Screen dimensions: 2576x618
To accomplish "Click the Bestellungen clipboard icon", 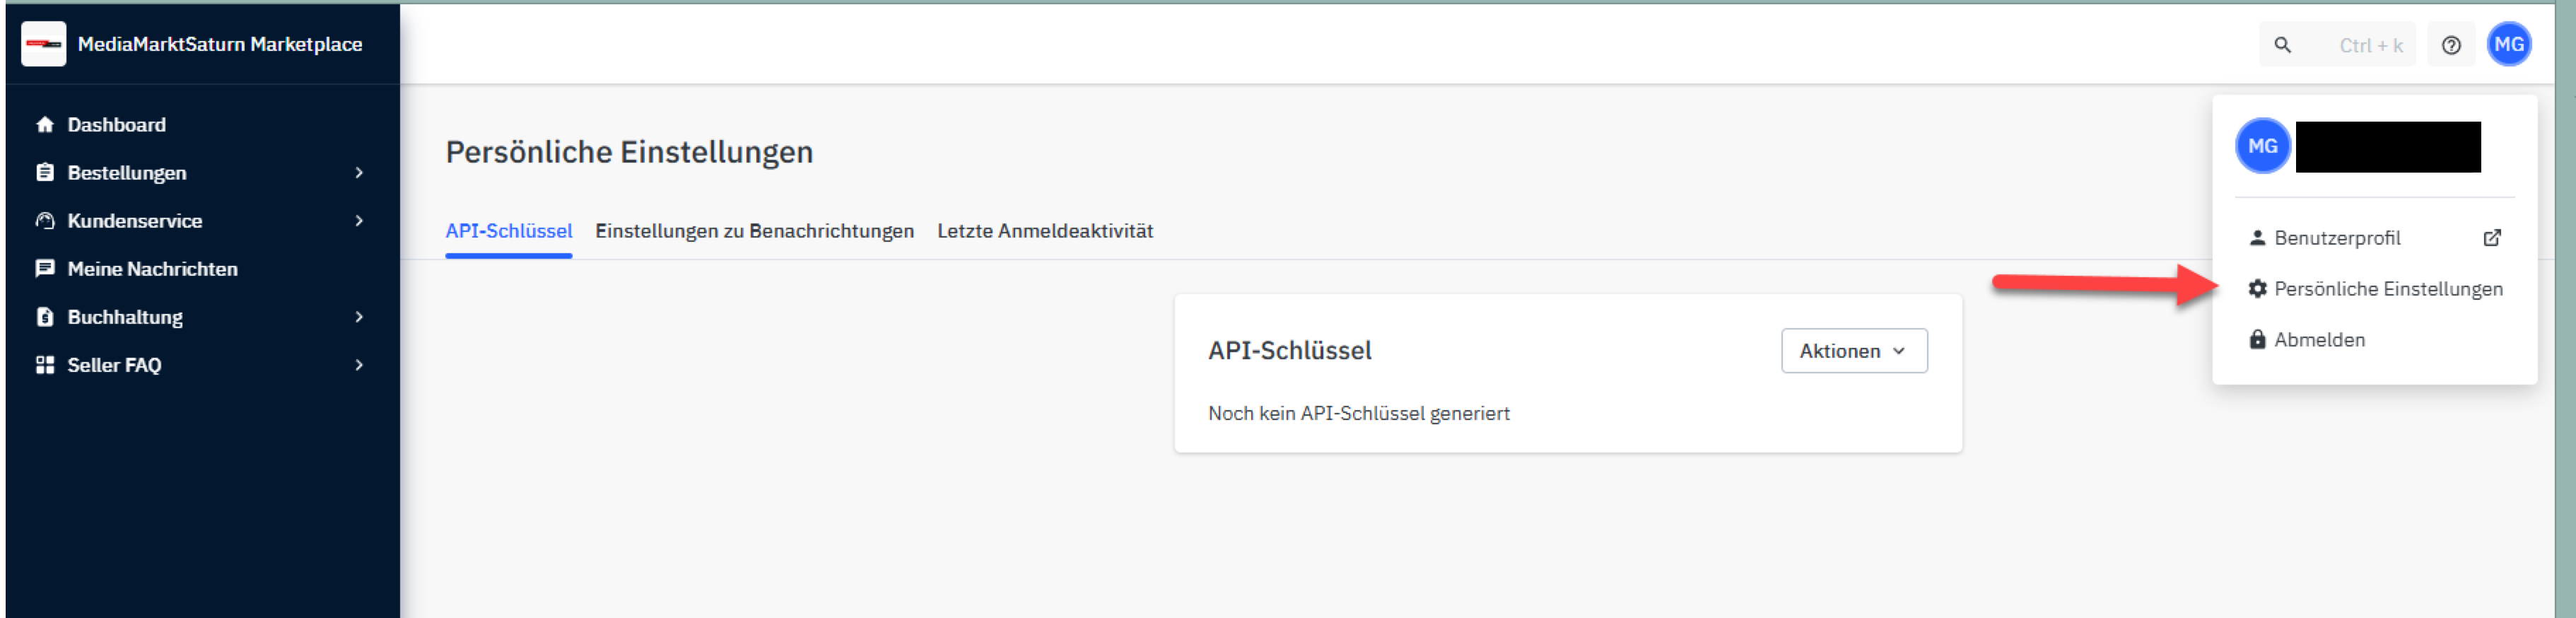I will (x=45, y=173).
